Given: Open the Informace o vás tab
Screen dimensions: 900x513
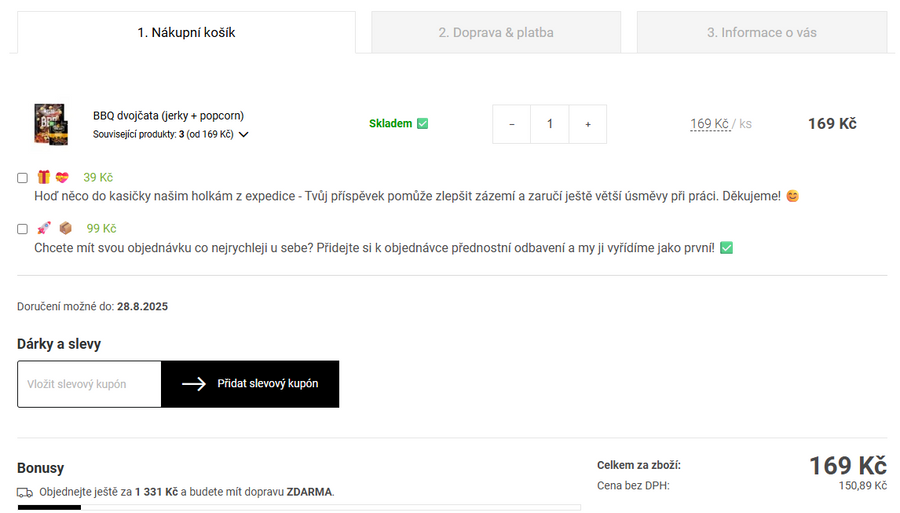Looking at the screenshot, I should pyautogui.click(x=762, y=32).
